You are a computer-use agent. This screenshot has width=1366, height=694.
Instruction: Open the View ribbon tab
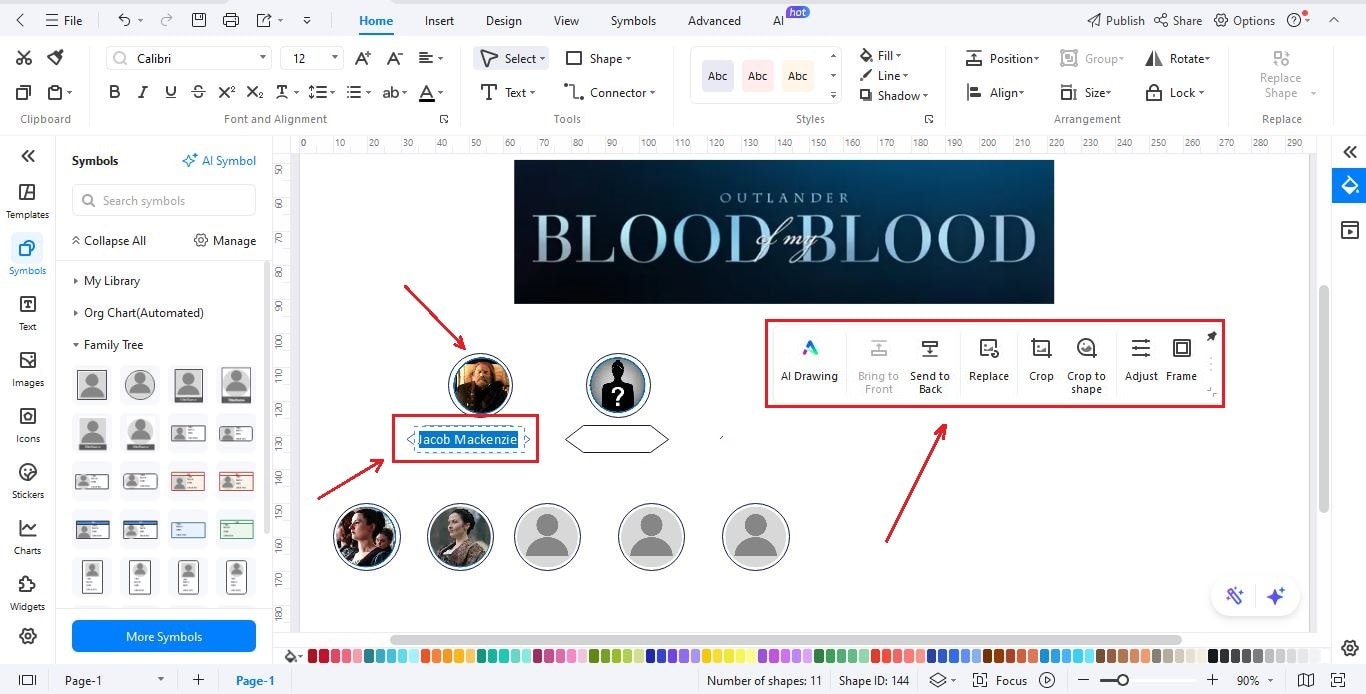566,20
